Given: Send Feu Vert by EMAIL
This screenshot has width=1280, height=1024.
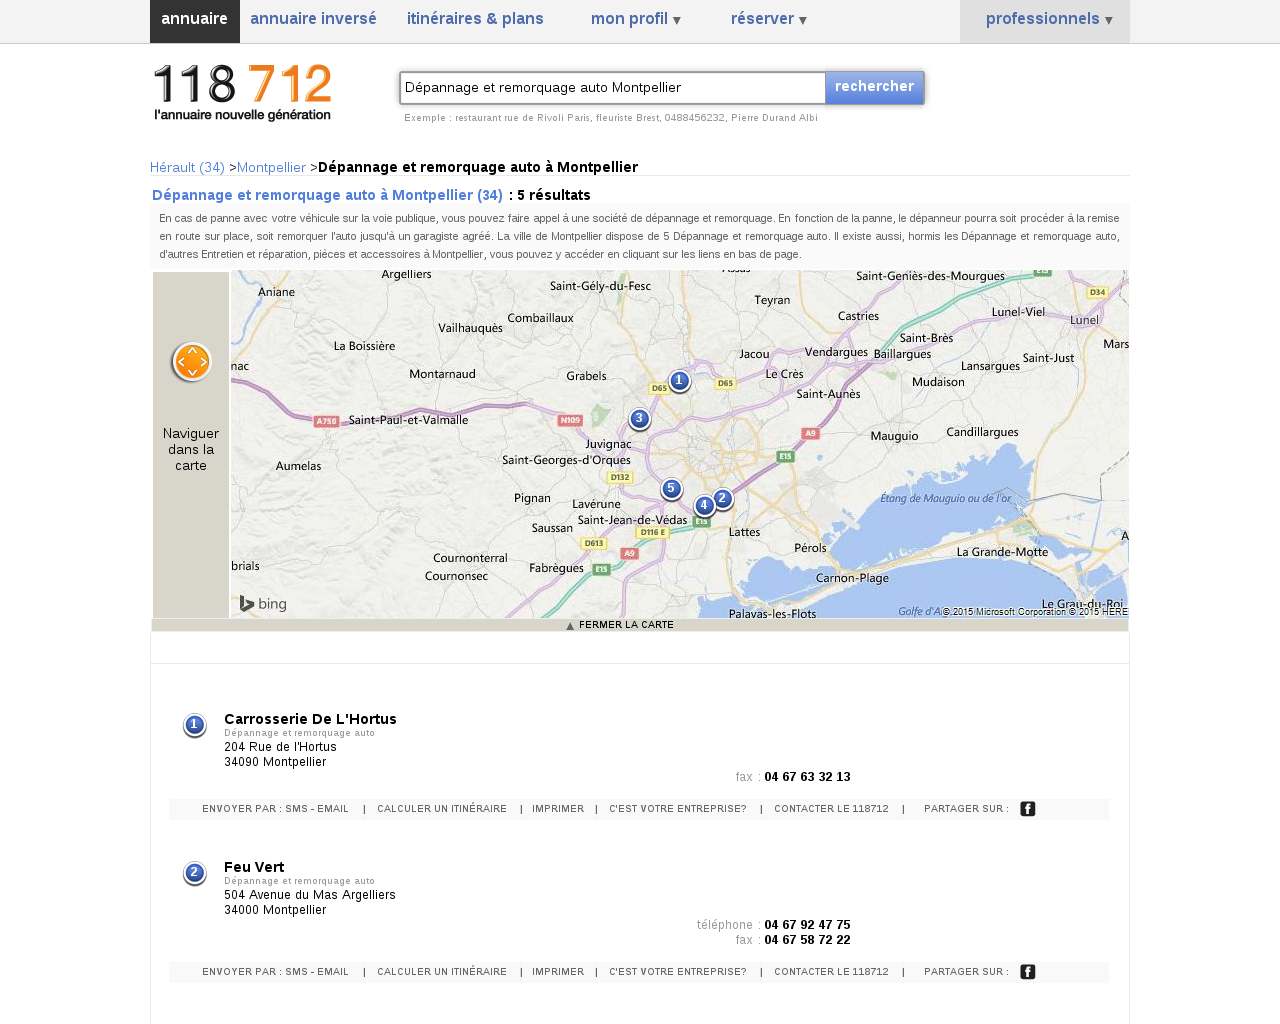Looking at the screenshot, I should [333, 972].
